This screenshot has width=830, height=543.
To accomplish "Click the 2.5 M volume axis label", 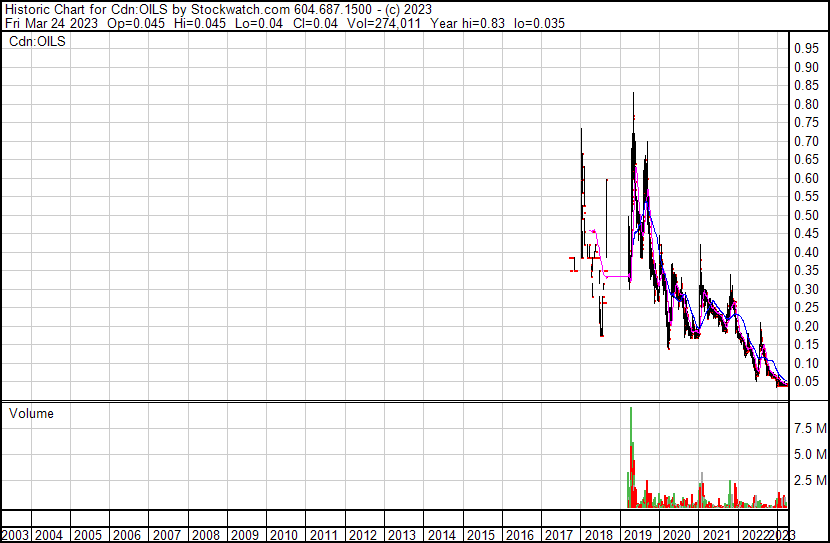I will 810,481.
